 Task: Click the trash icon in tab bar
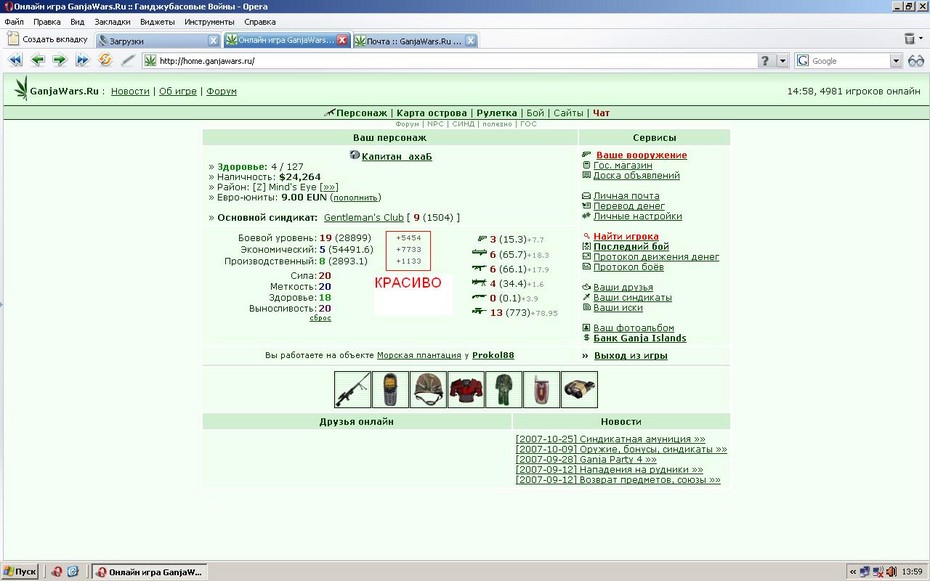point(910,39)
